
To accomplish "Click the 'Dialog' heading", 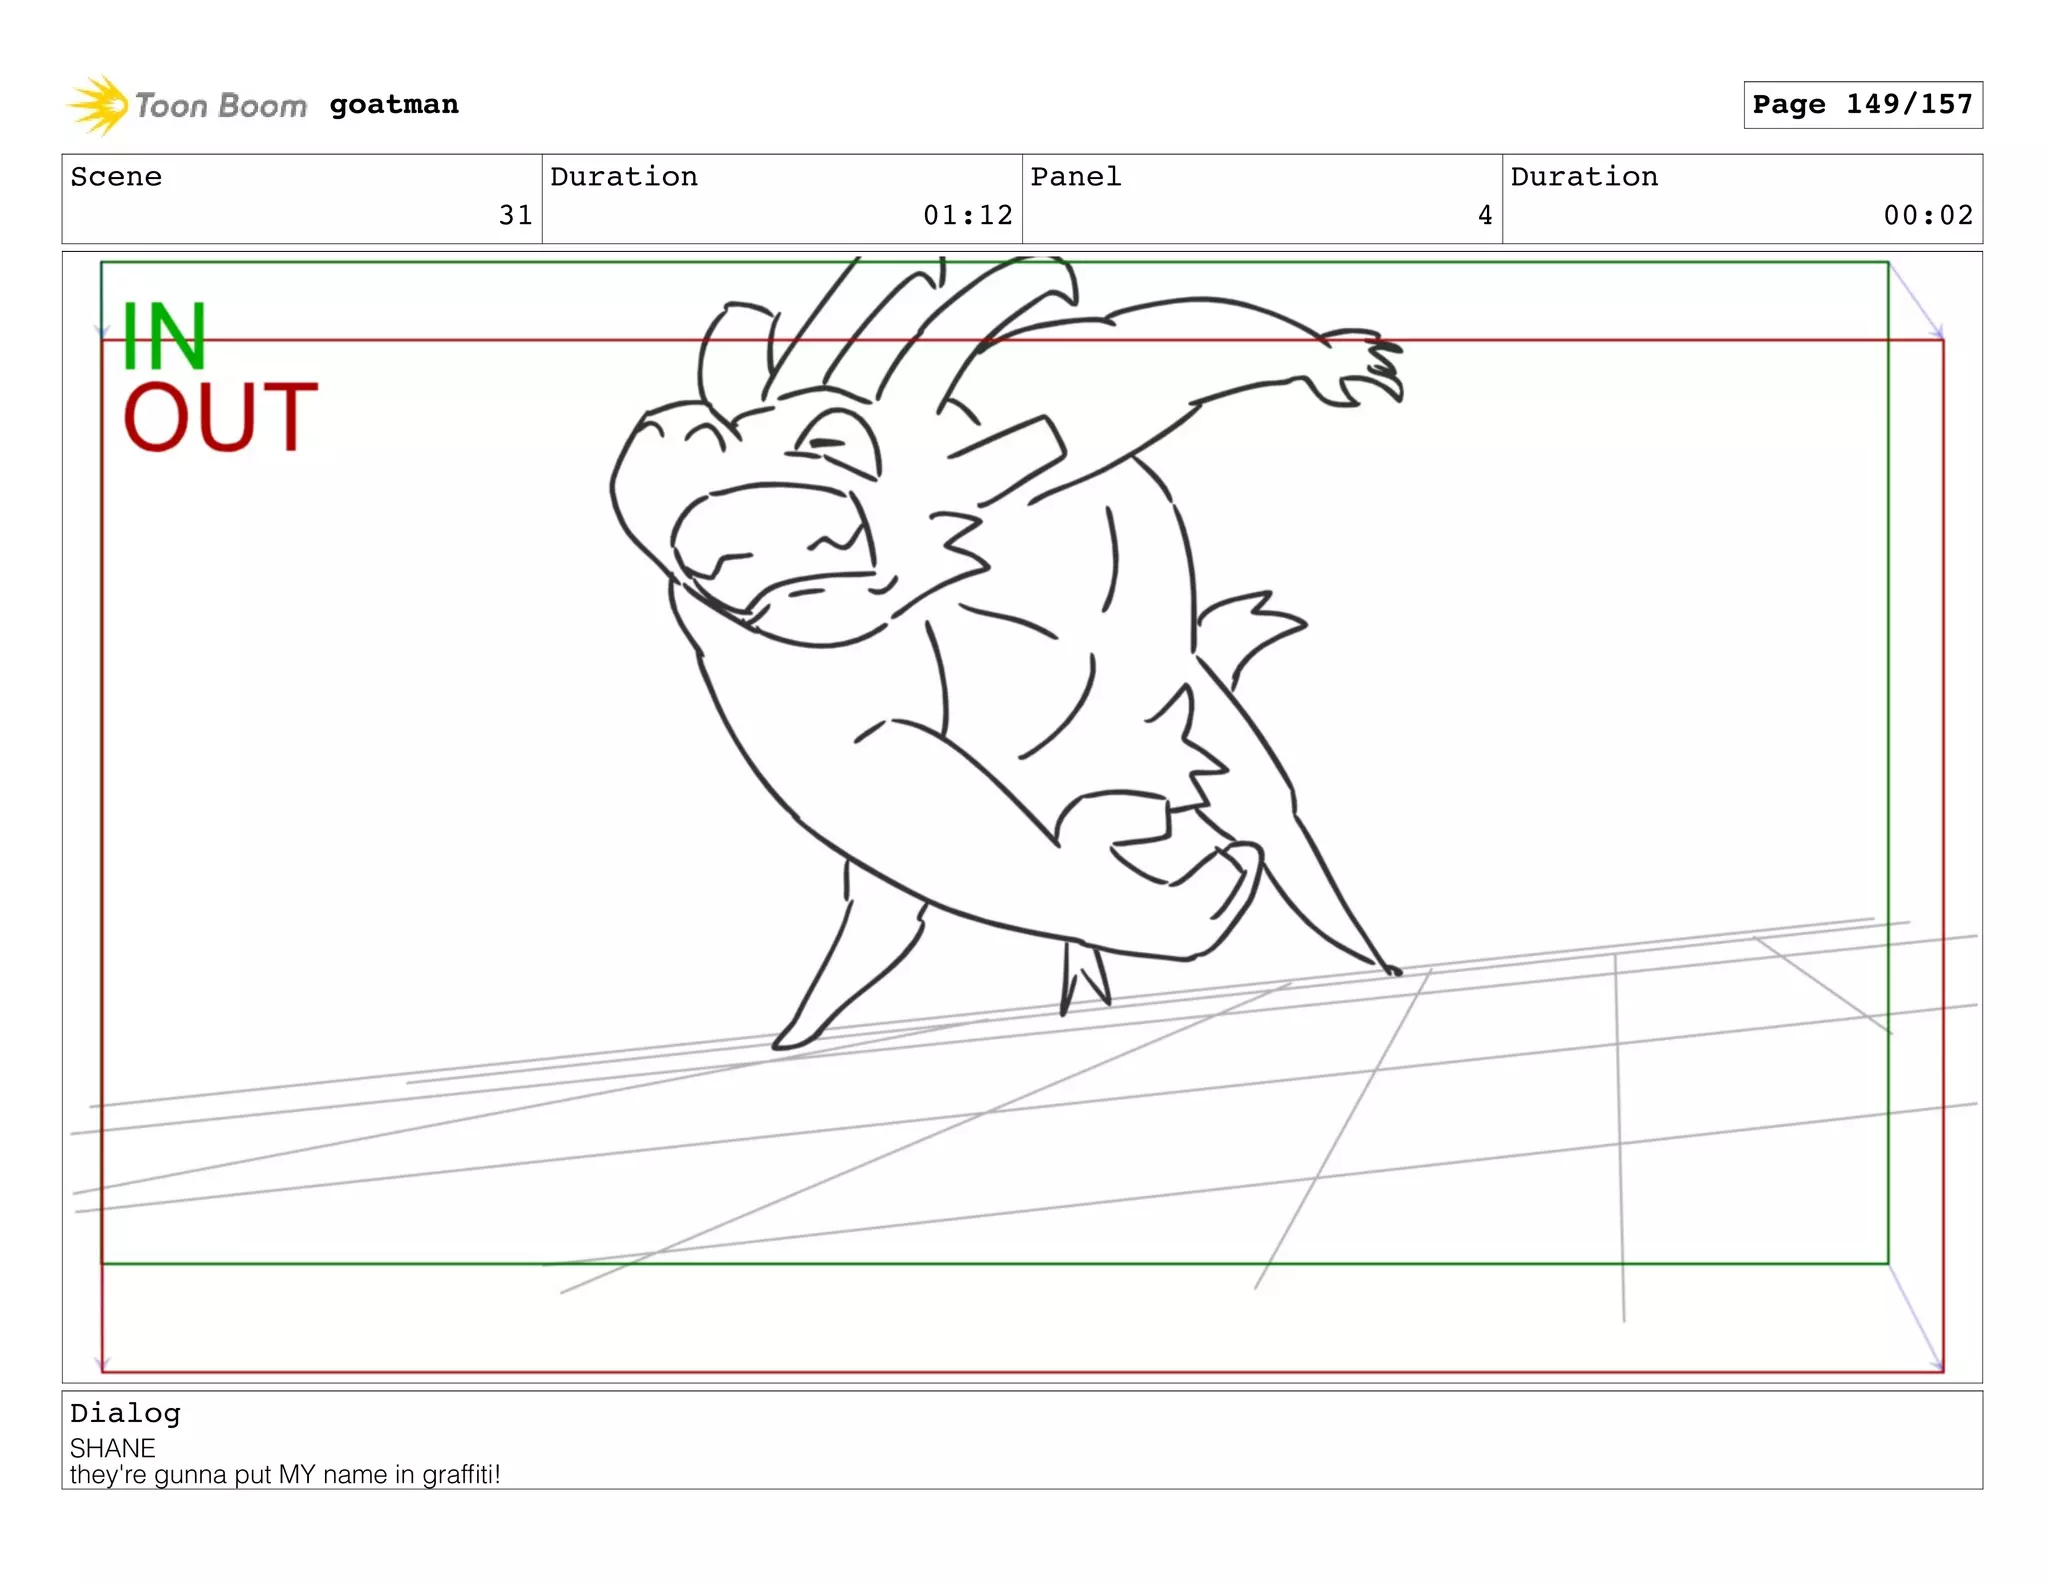I will click(125, 1414).
